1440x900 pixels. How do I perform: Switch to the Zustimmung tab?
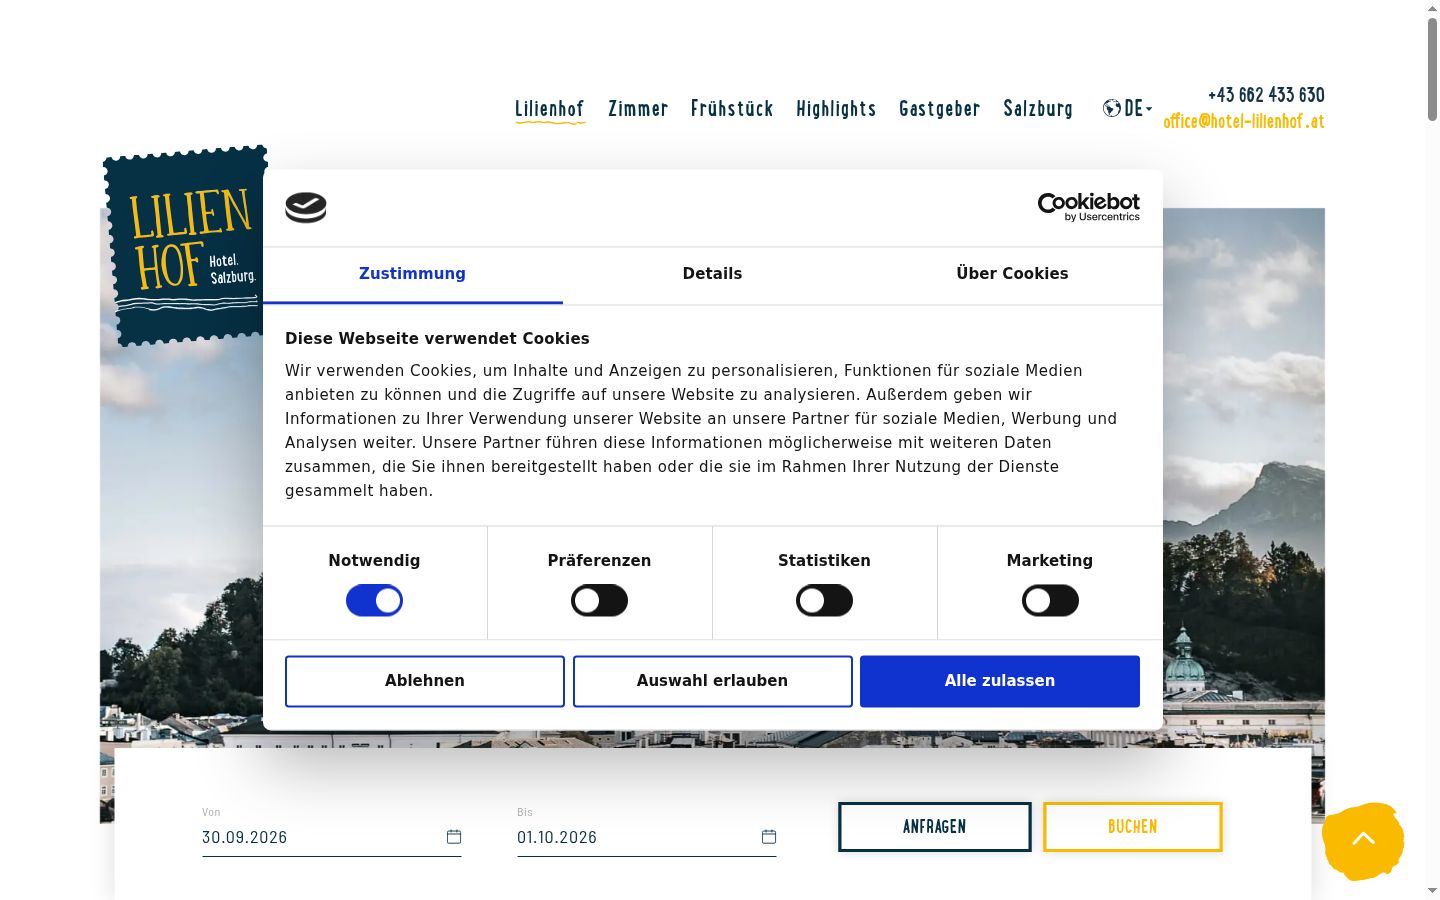click(412, 274)
